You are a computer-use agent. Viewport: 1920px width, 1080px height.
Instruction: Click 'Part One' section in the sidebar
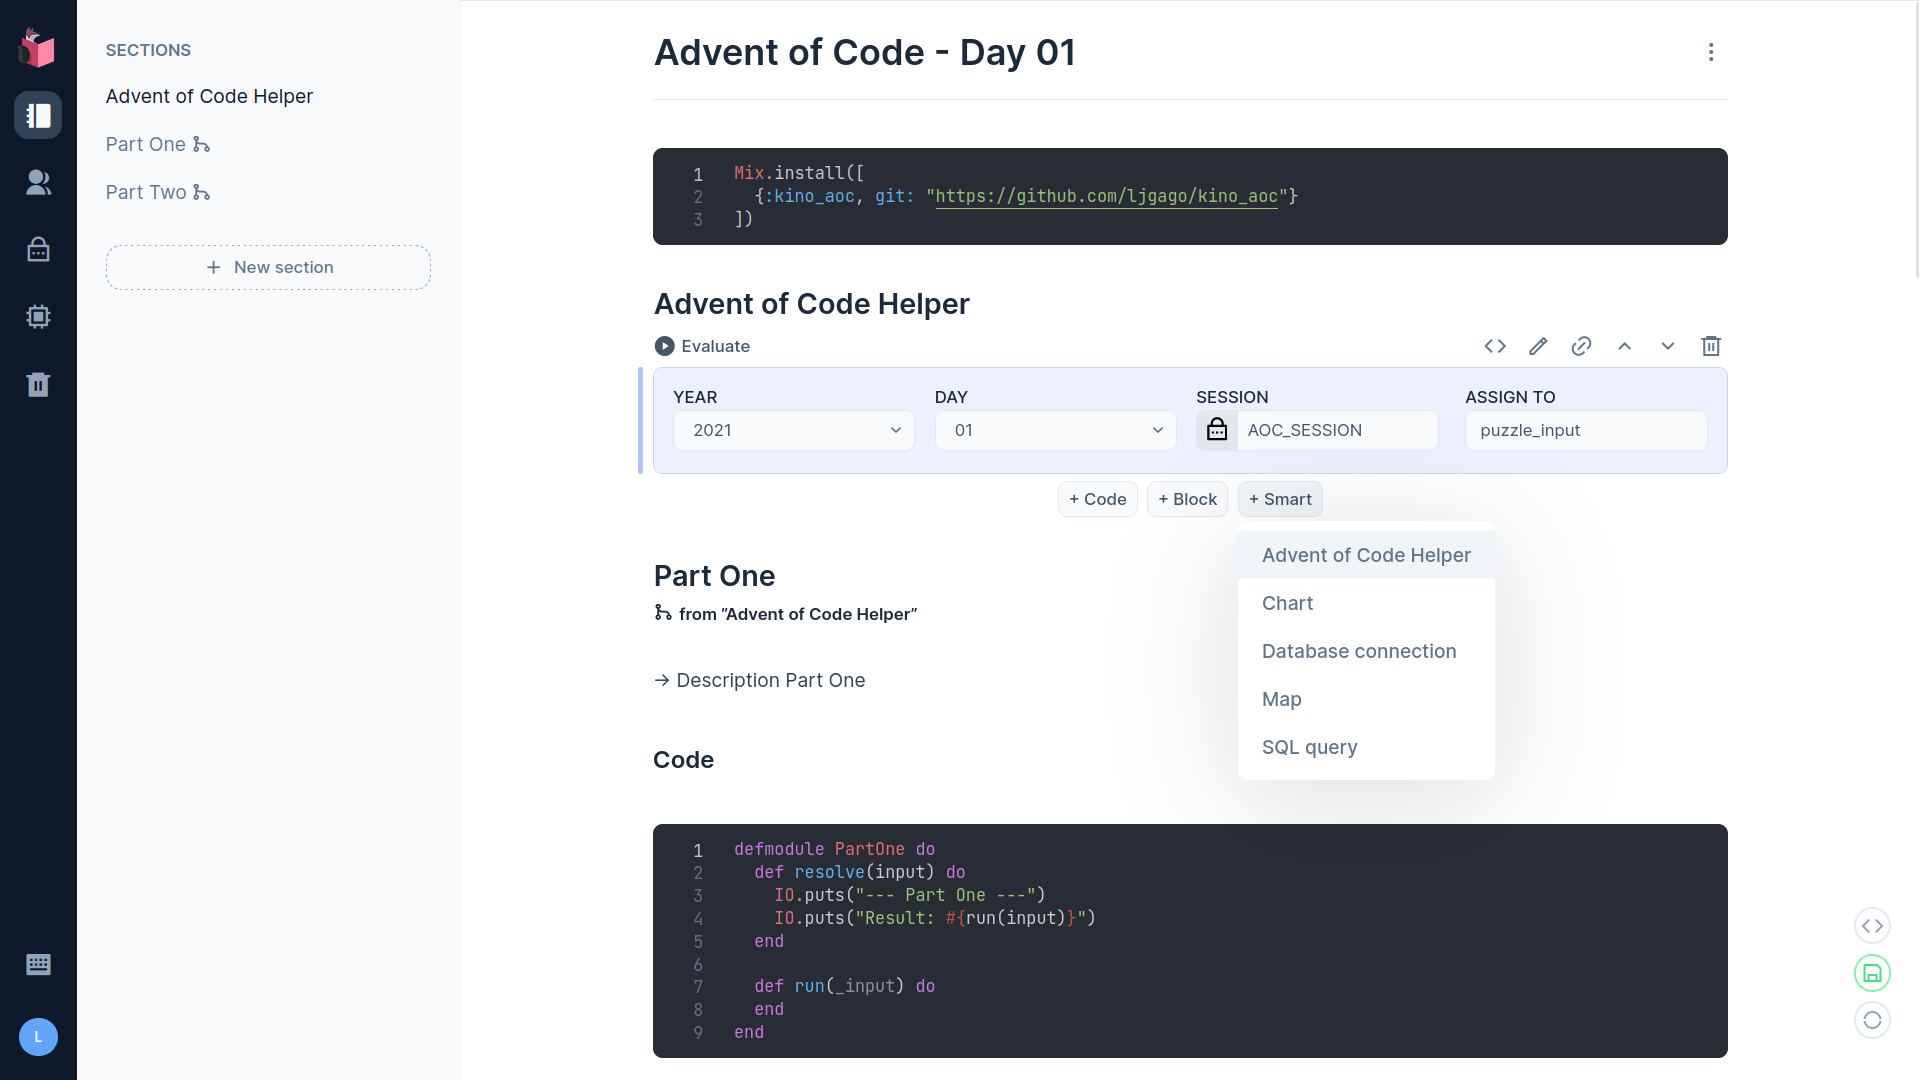(x=145, y=144)
